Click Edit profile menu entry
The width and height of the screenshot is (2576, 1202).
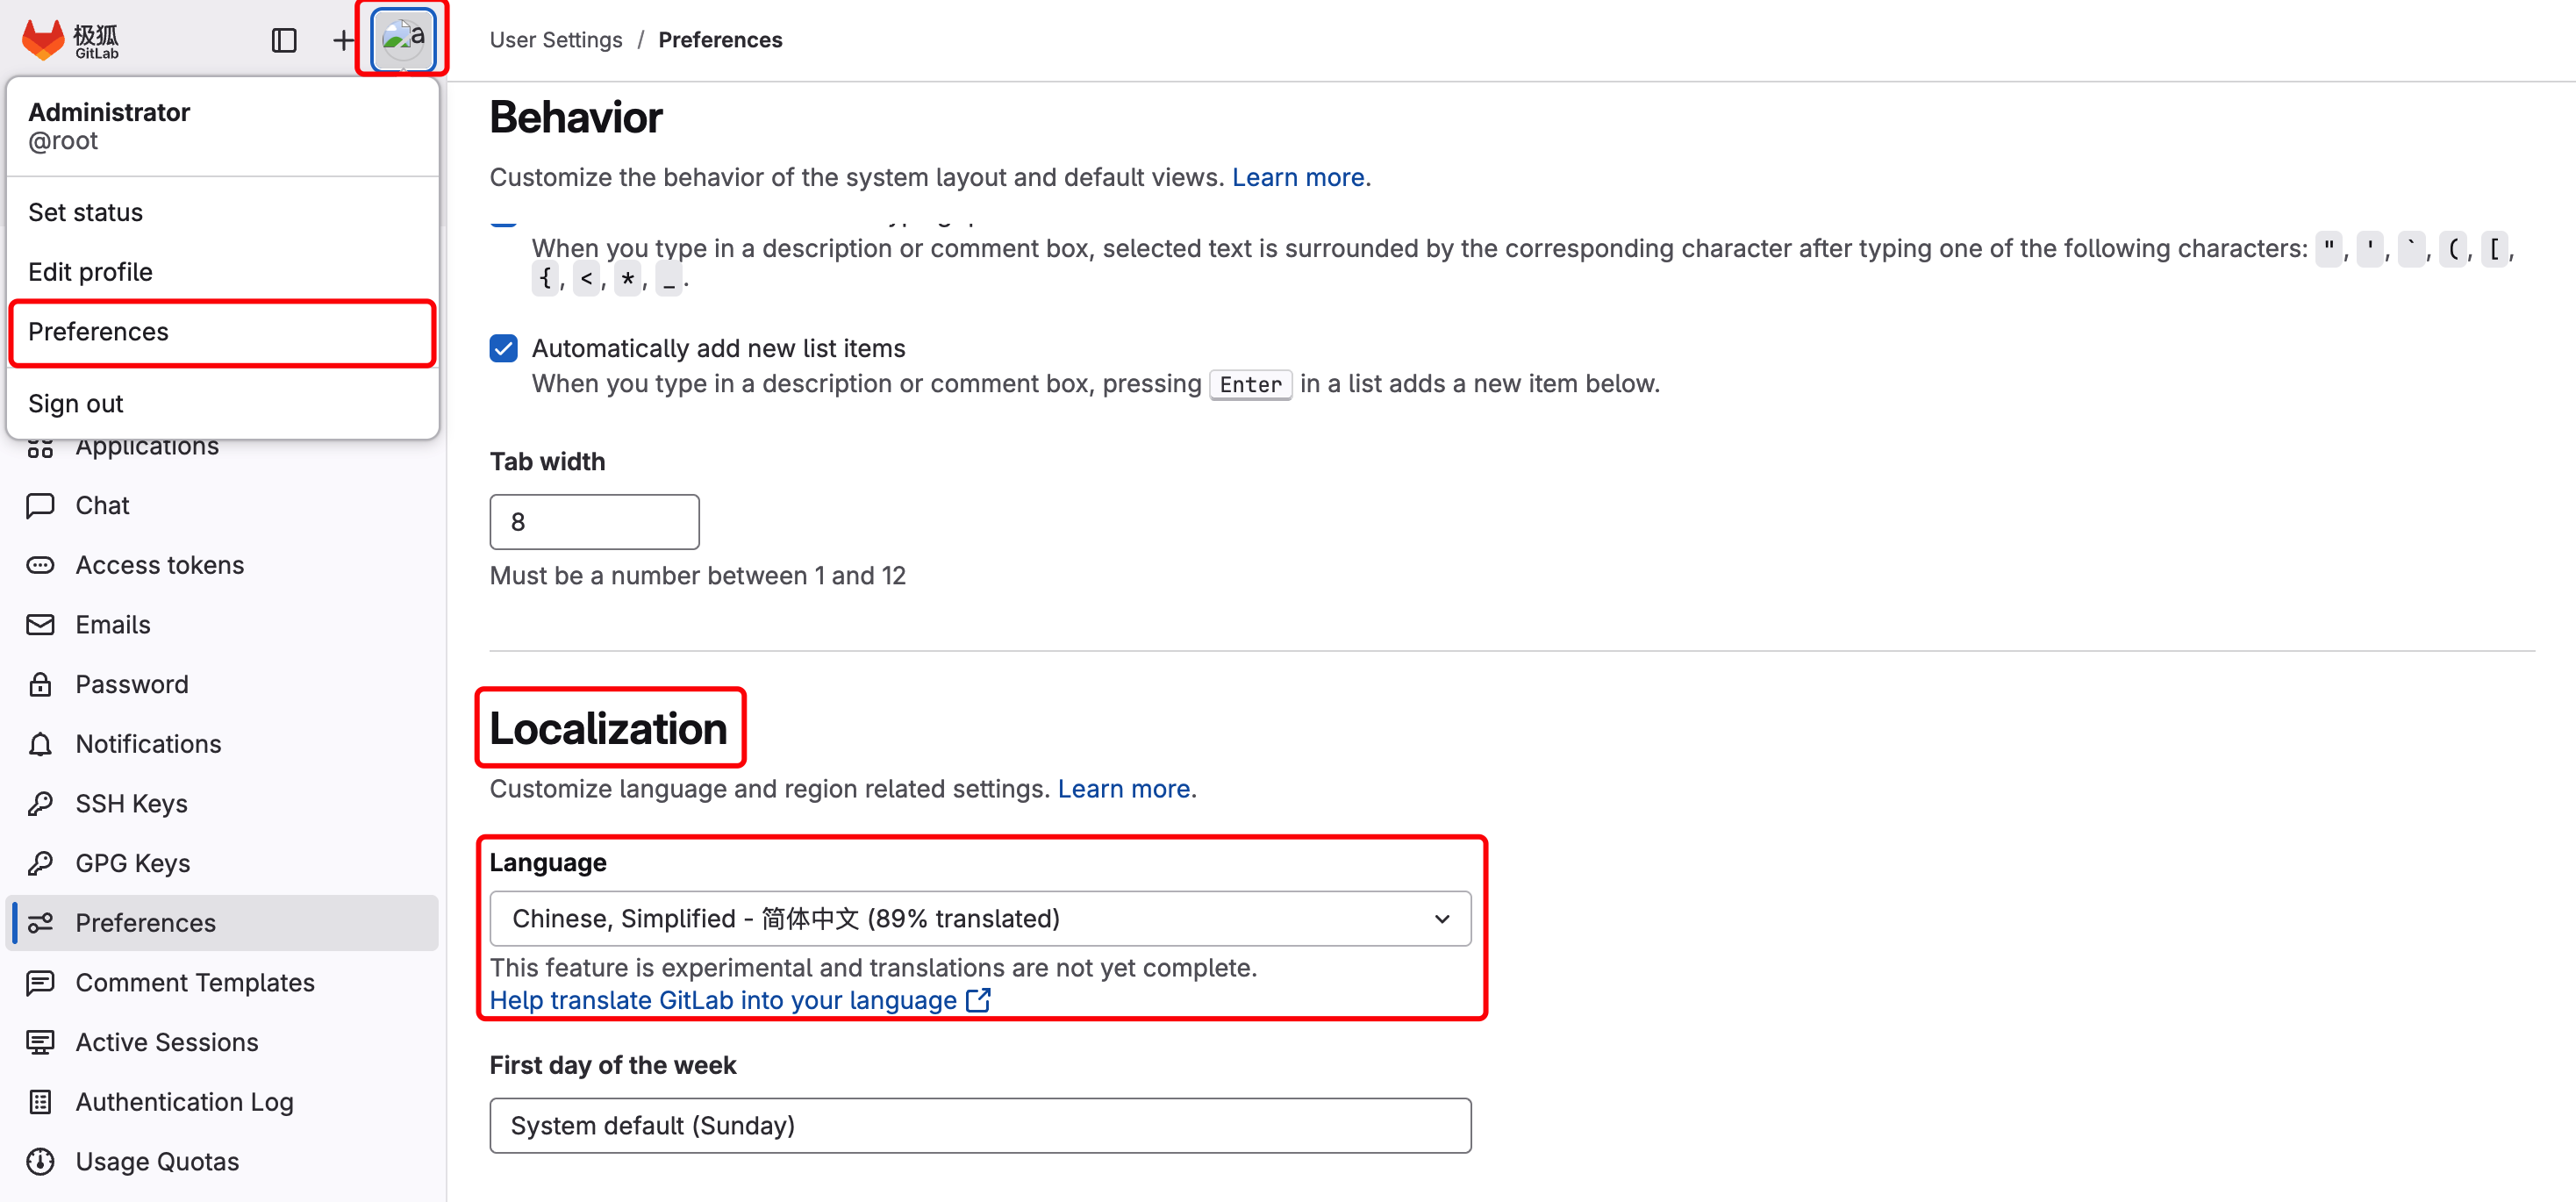[90, 272]
